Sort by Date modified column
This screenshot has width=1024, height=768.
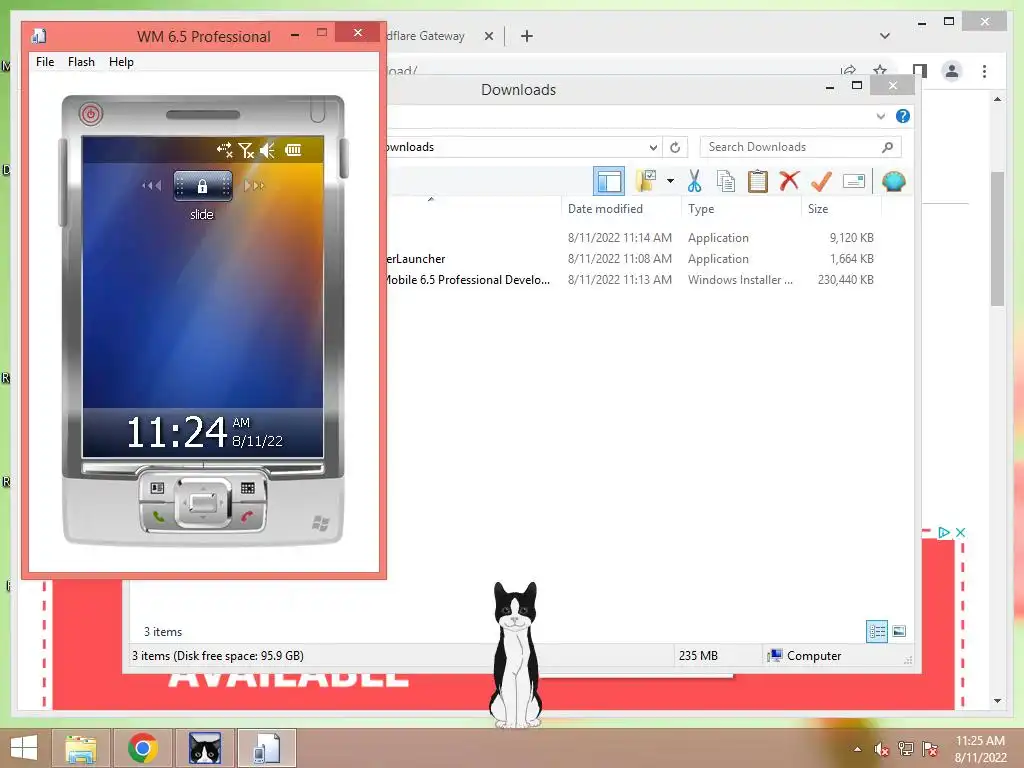point(605,209)
